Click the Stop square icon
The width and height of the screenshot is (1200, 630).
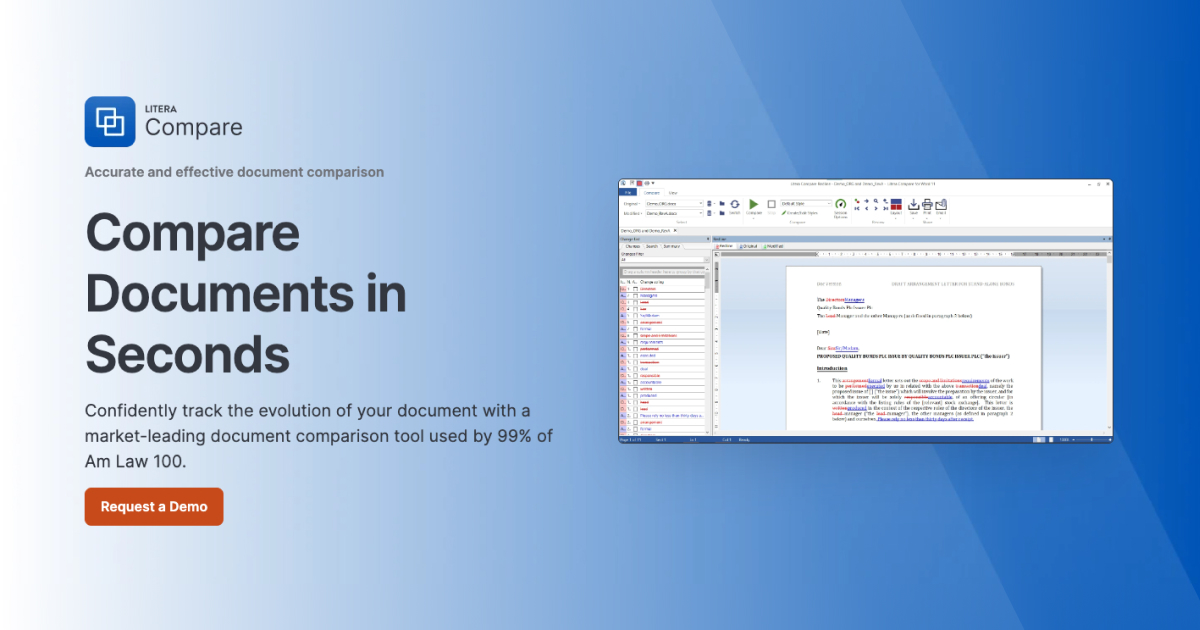point(771,204)
